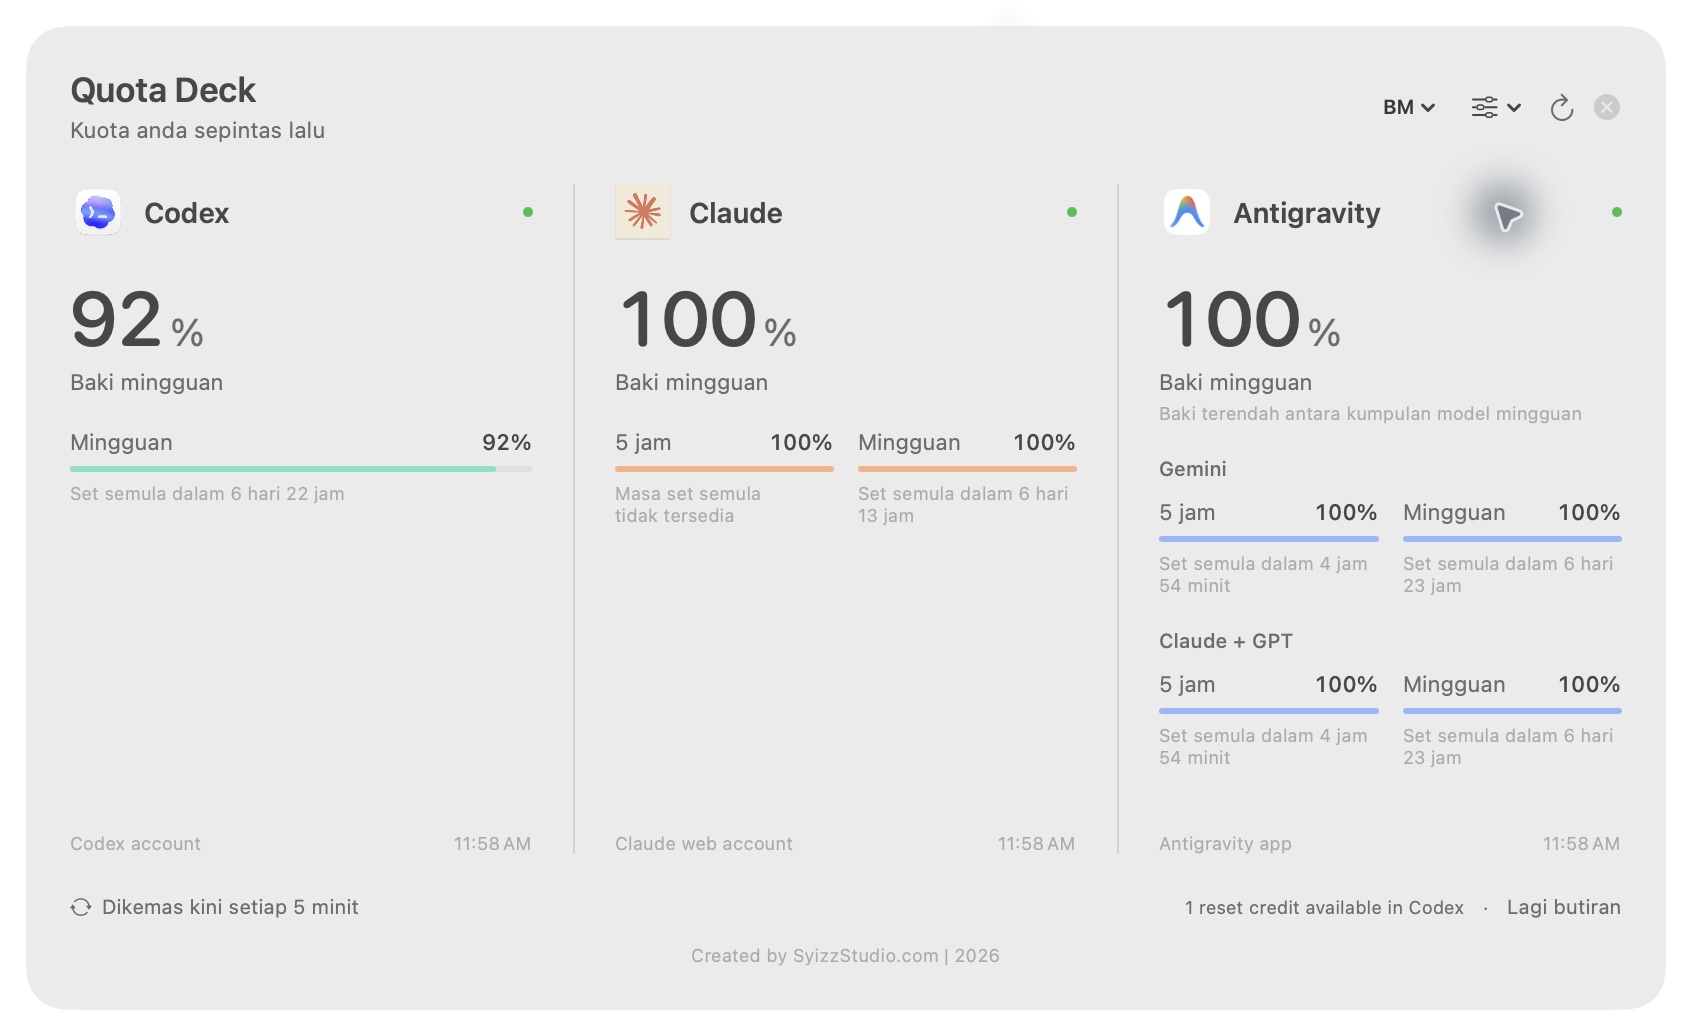
Task: Click the subtitle Kuota anda sepintas lalu
Action: [x=197, y=130]
